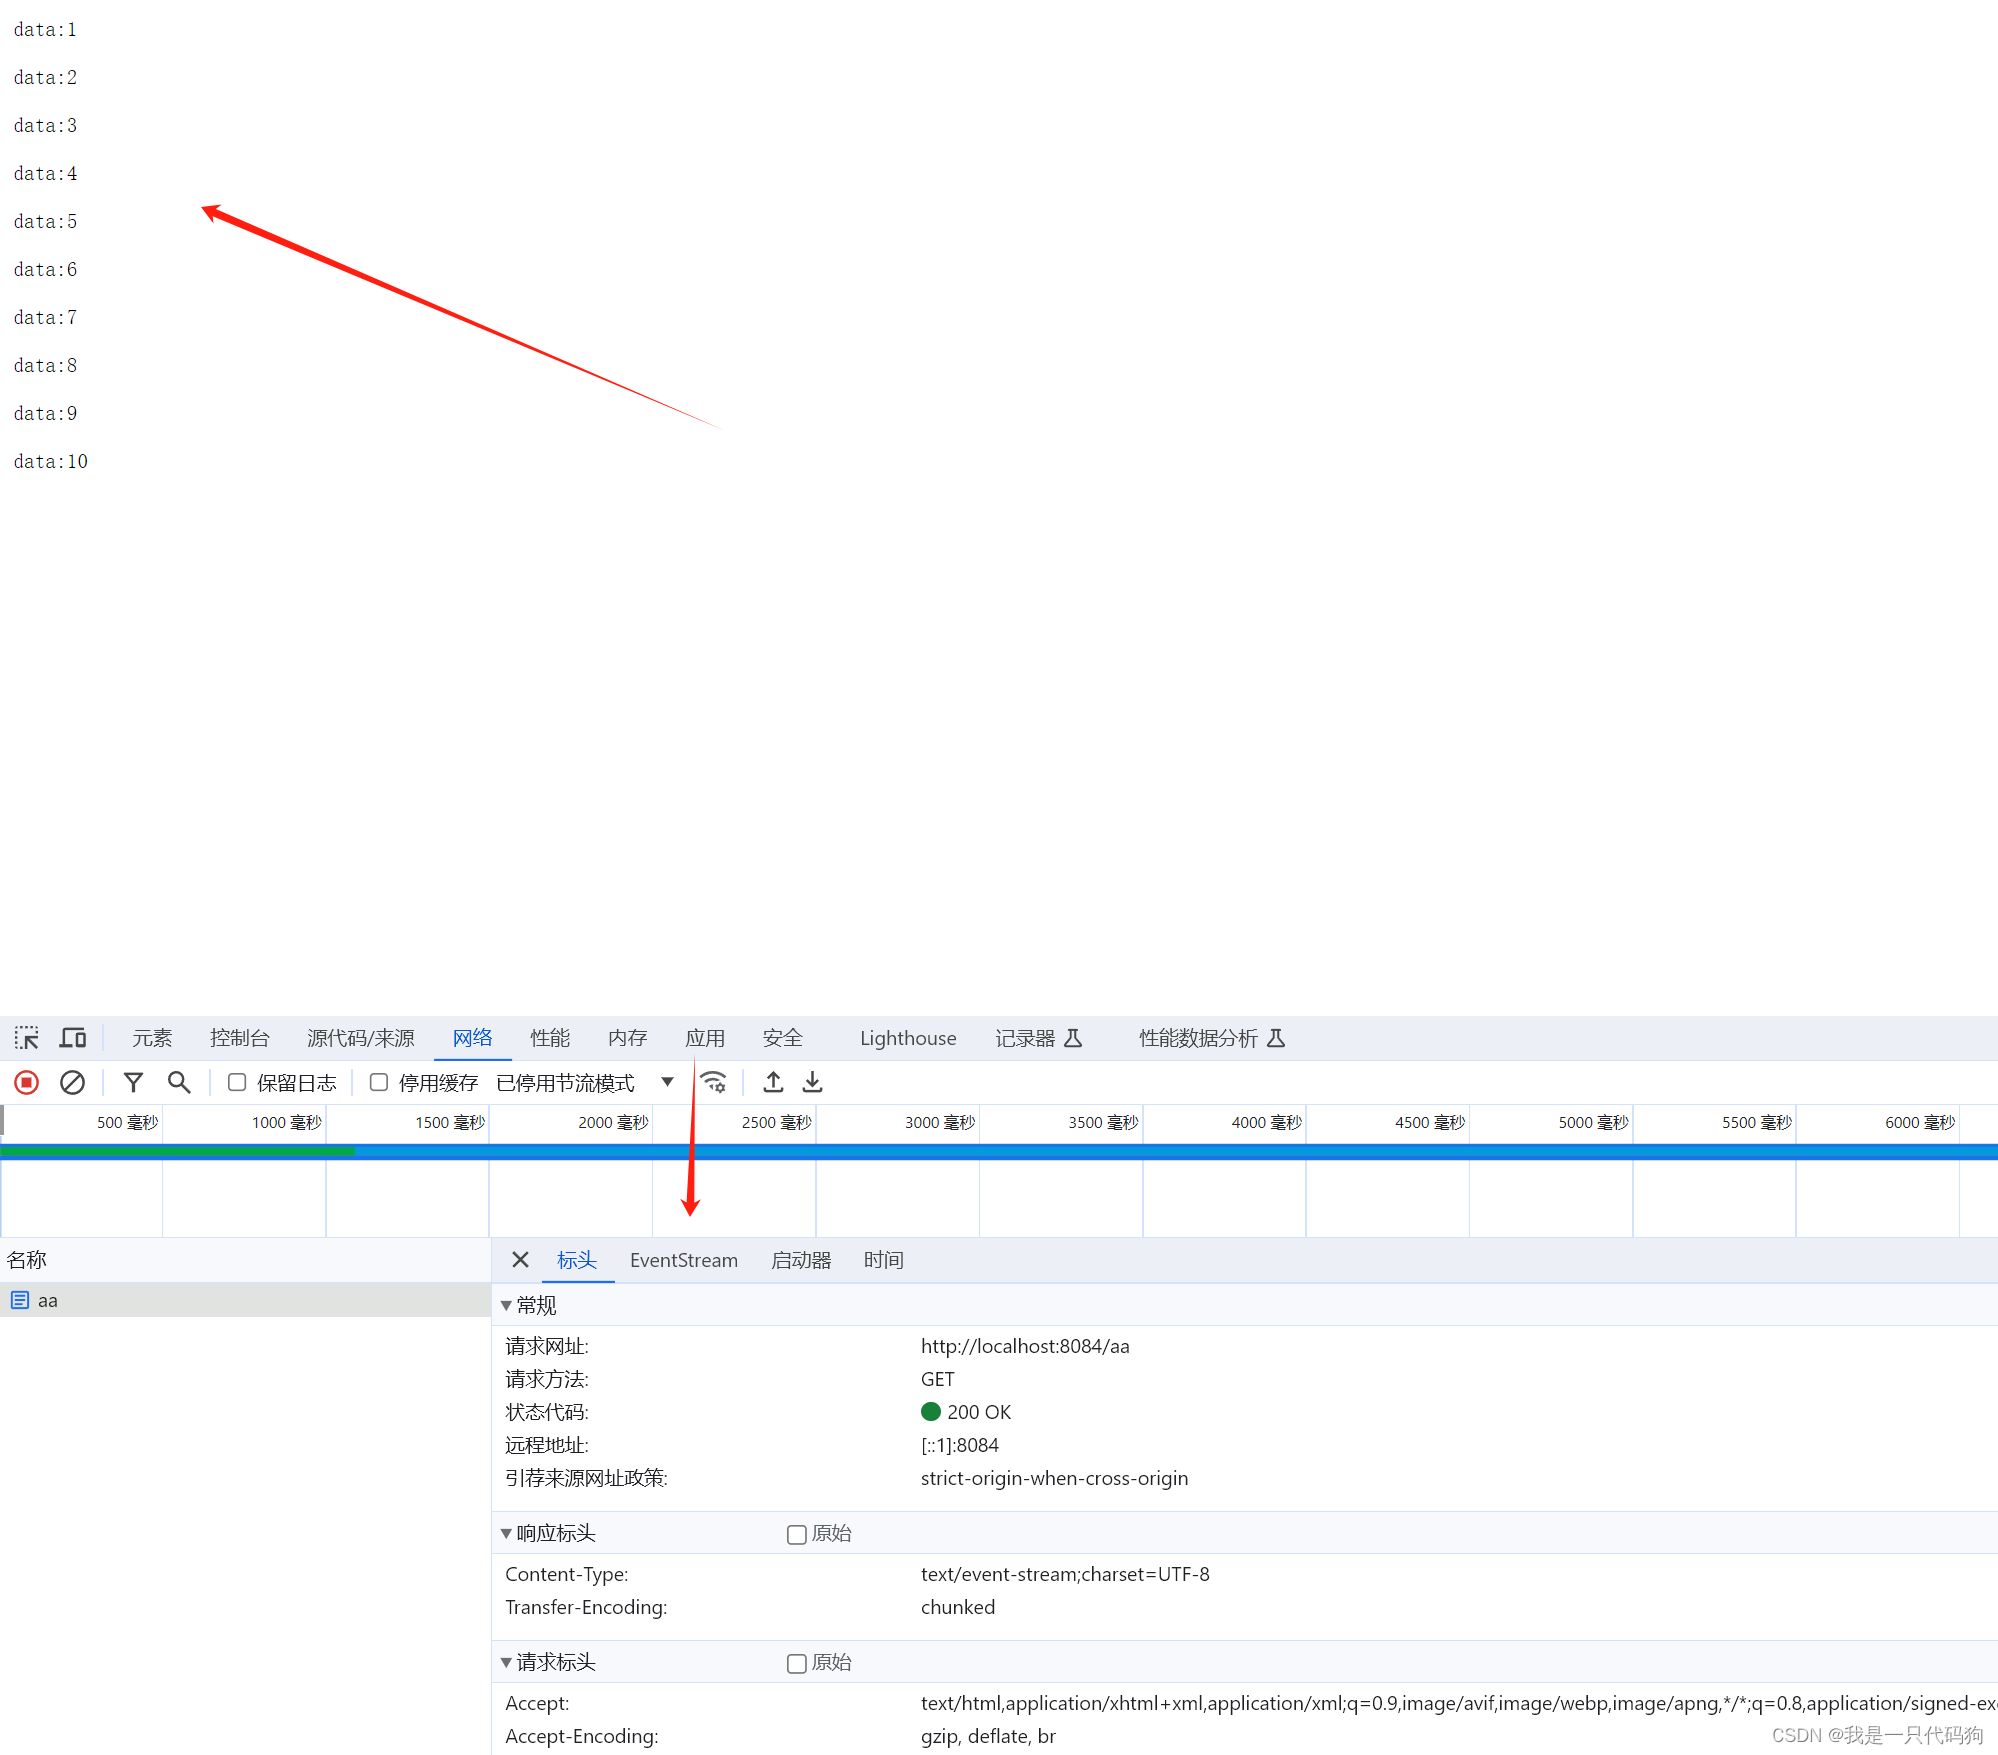This screenshot has height=1755, width=1998.
Task: Enable the 保留日志 checkbox
Action: click(x=237, y=1082)
